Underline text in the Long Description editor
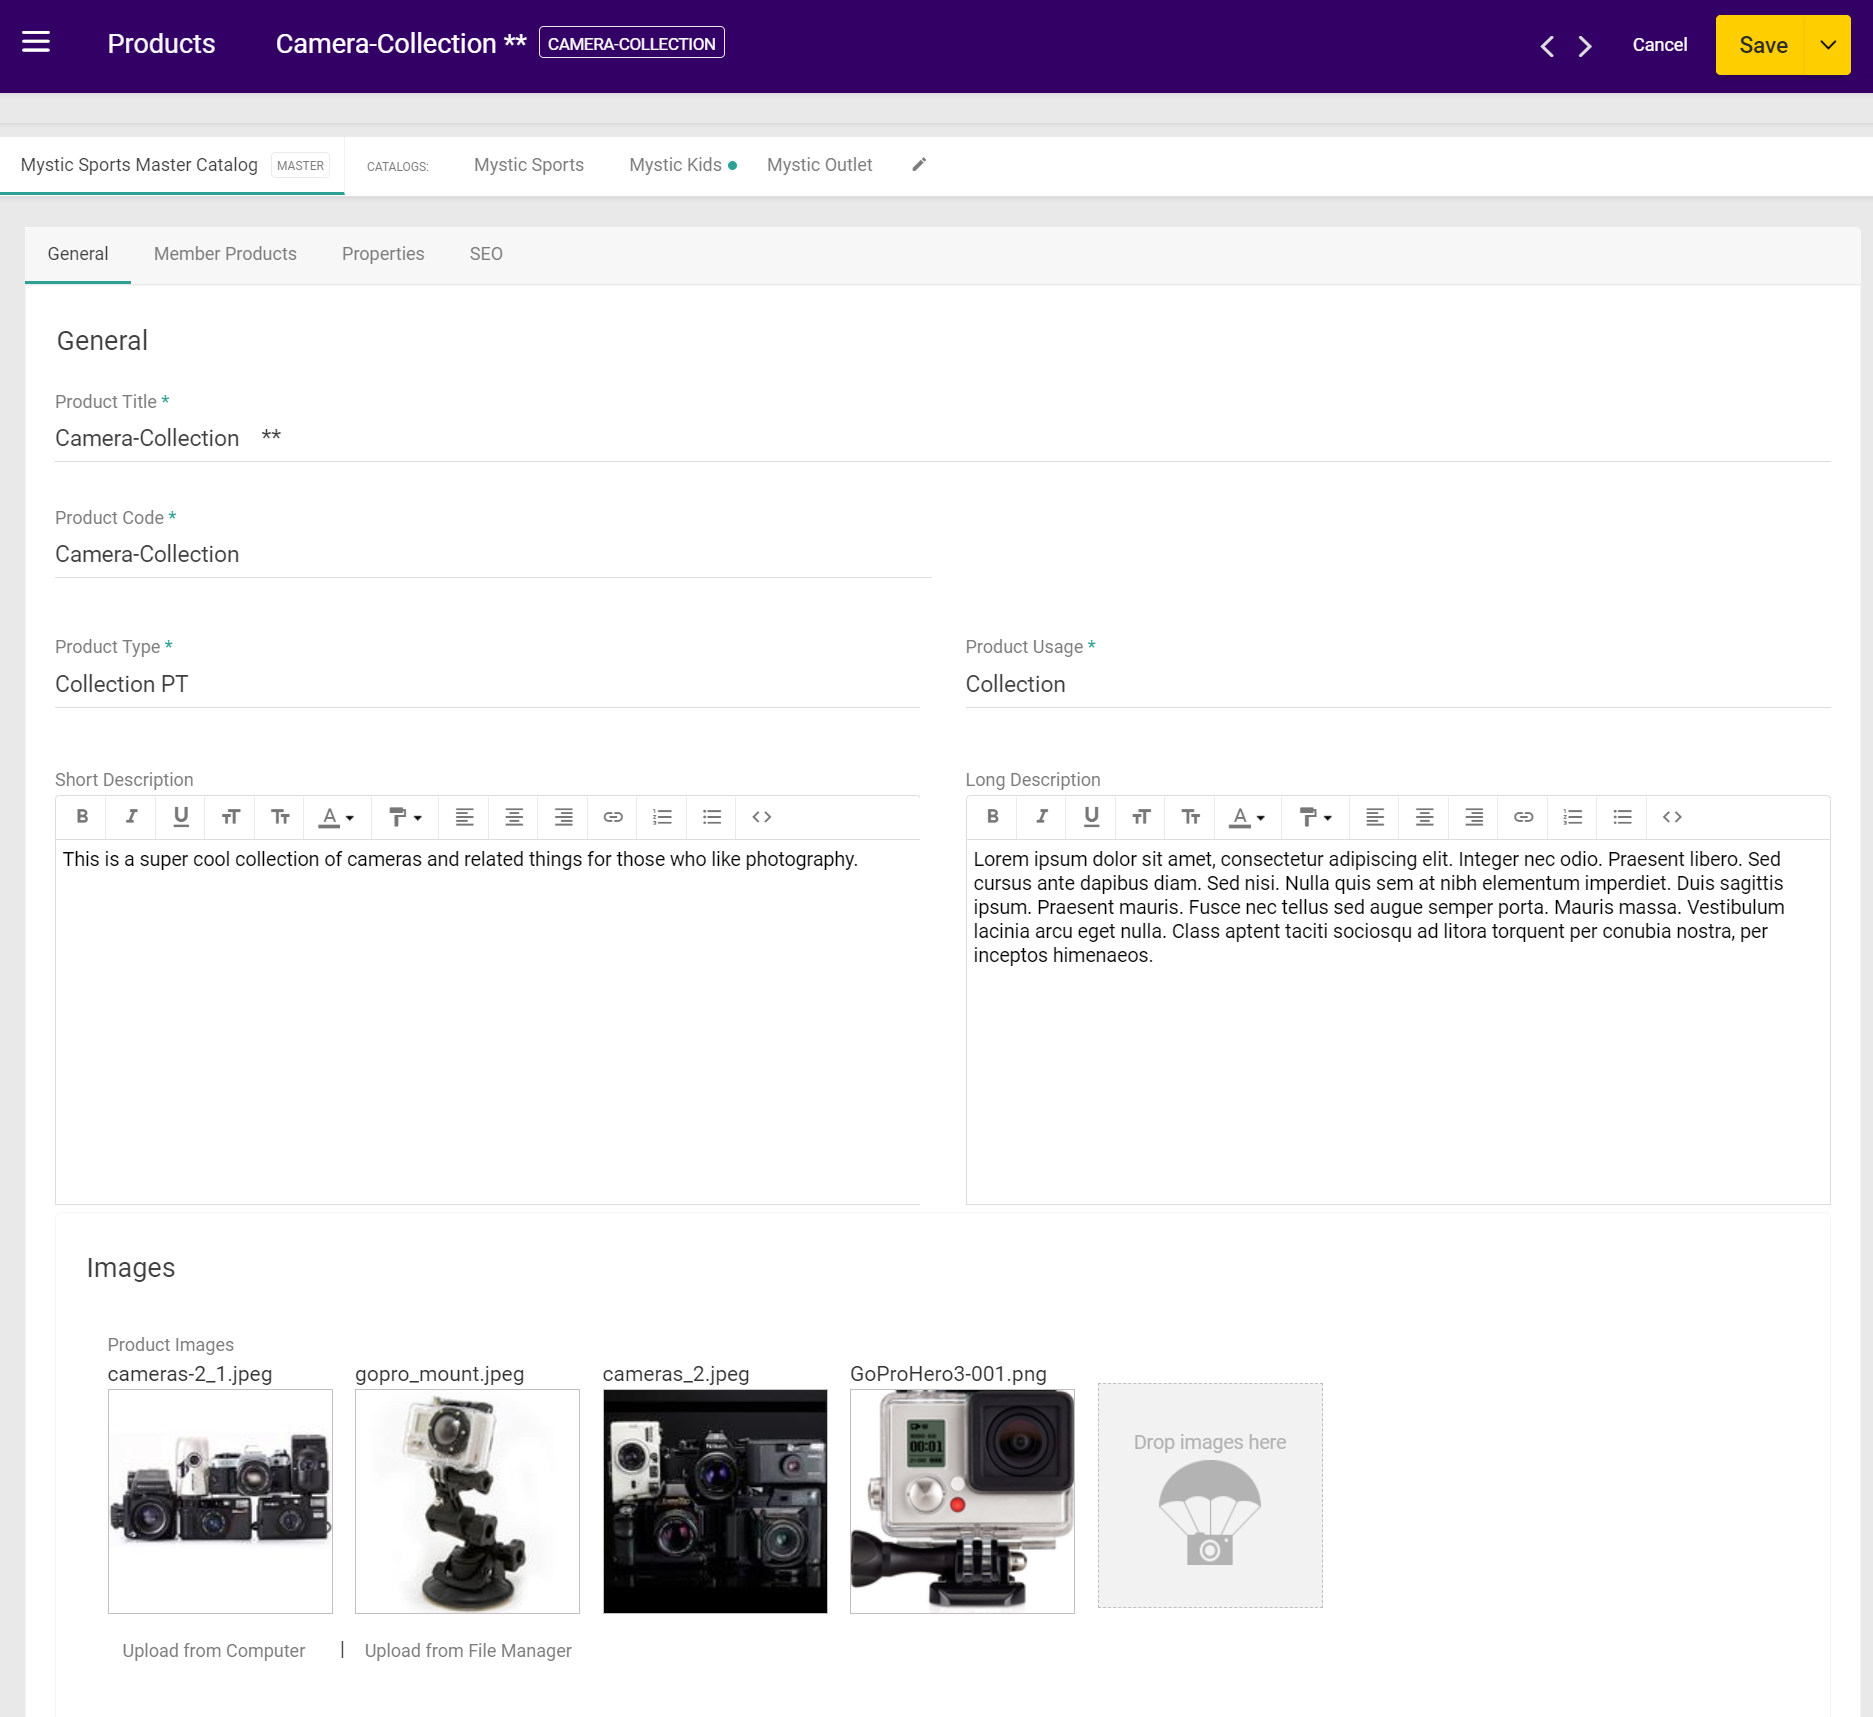This screenshot has width=1873, height=1717. pyautogui.click(x=1091, y=817)
